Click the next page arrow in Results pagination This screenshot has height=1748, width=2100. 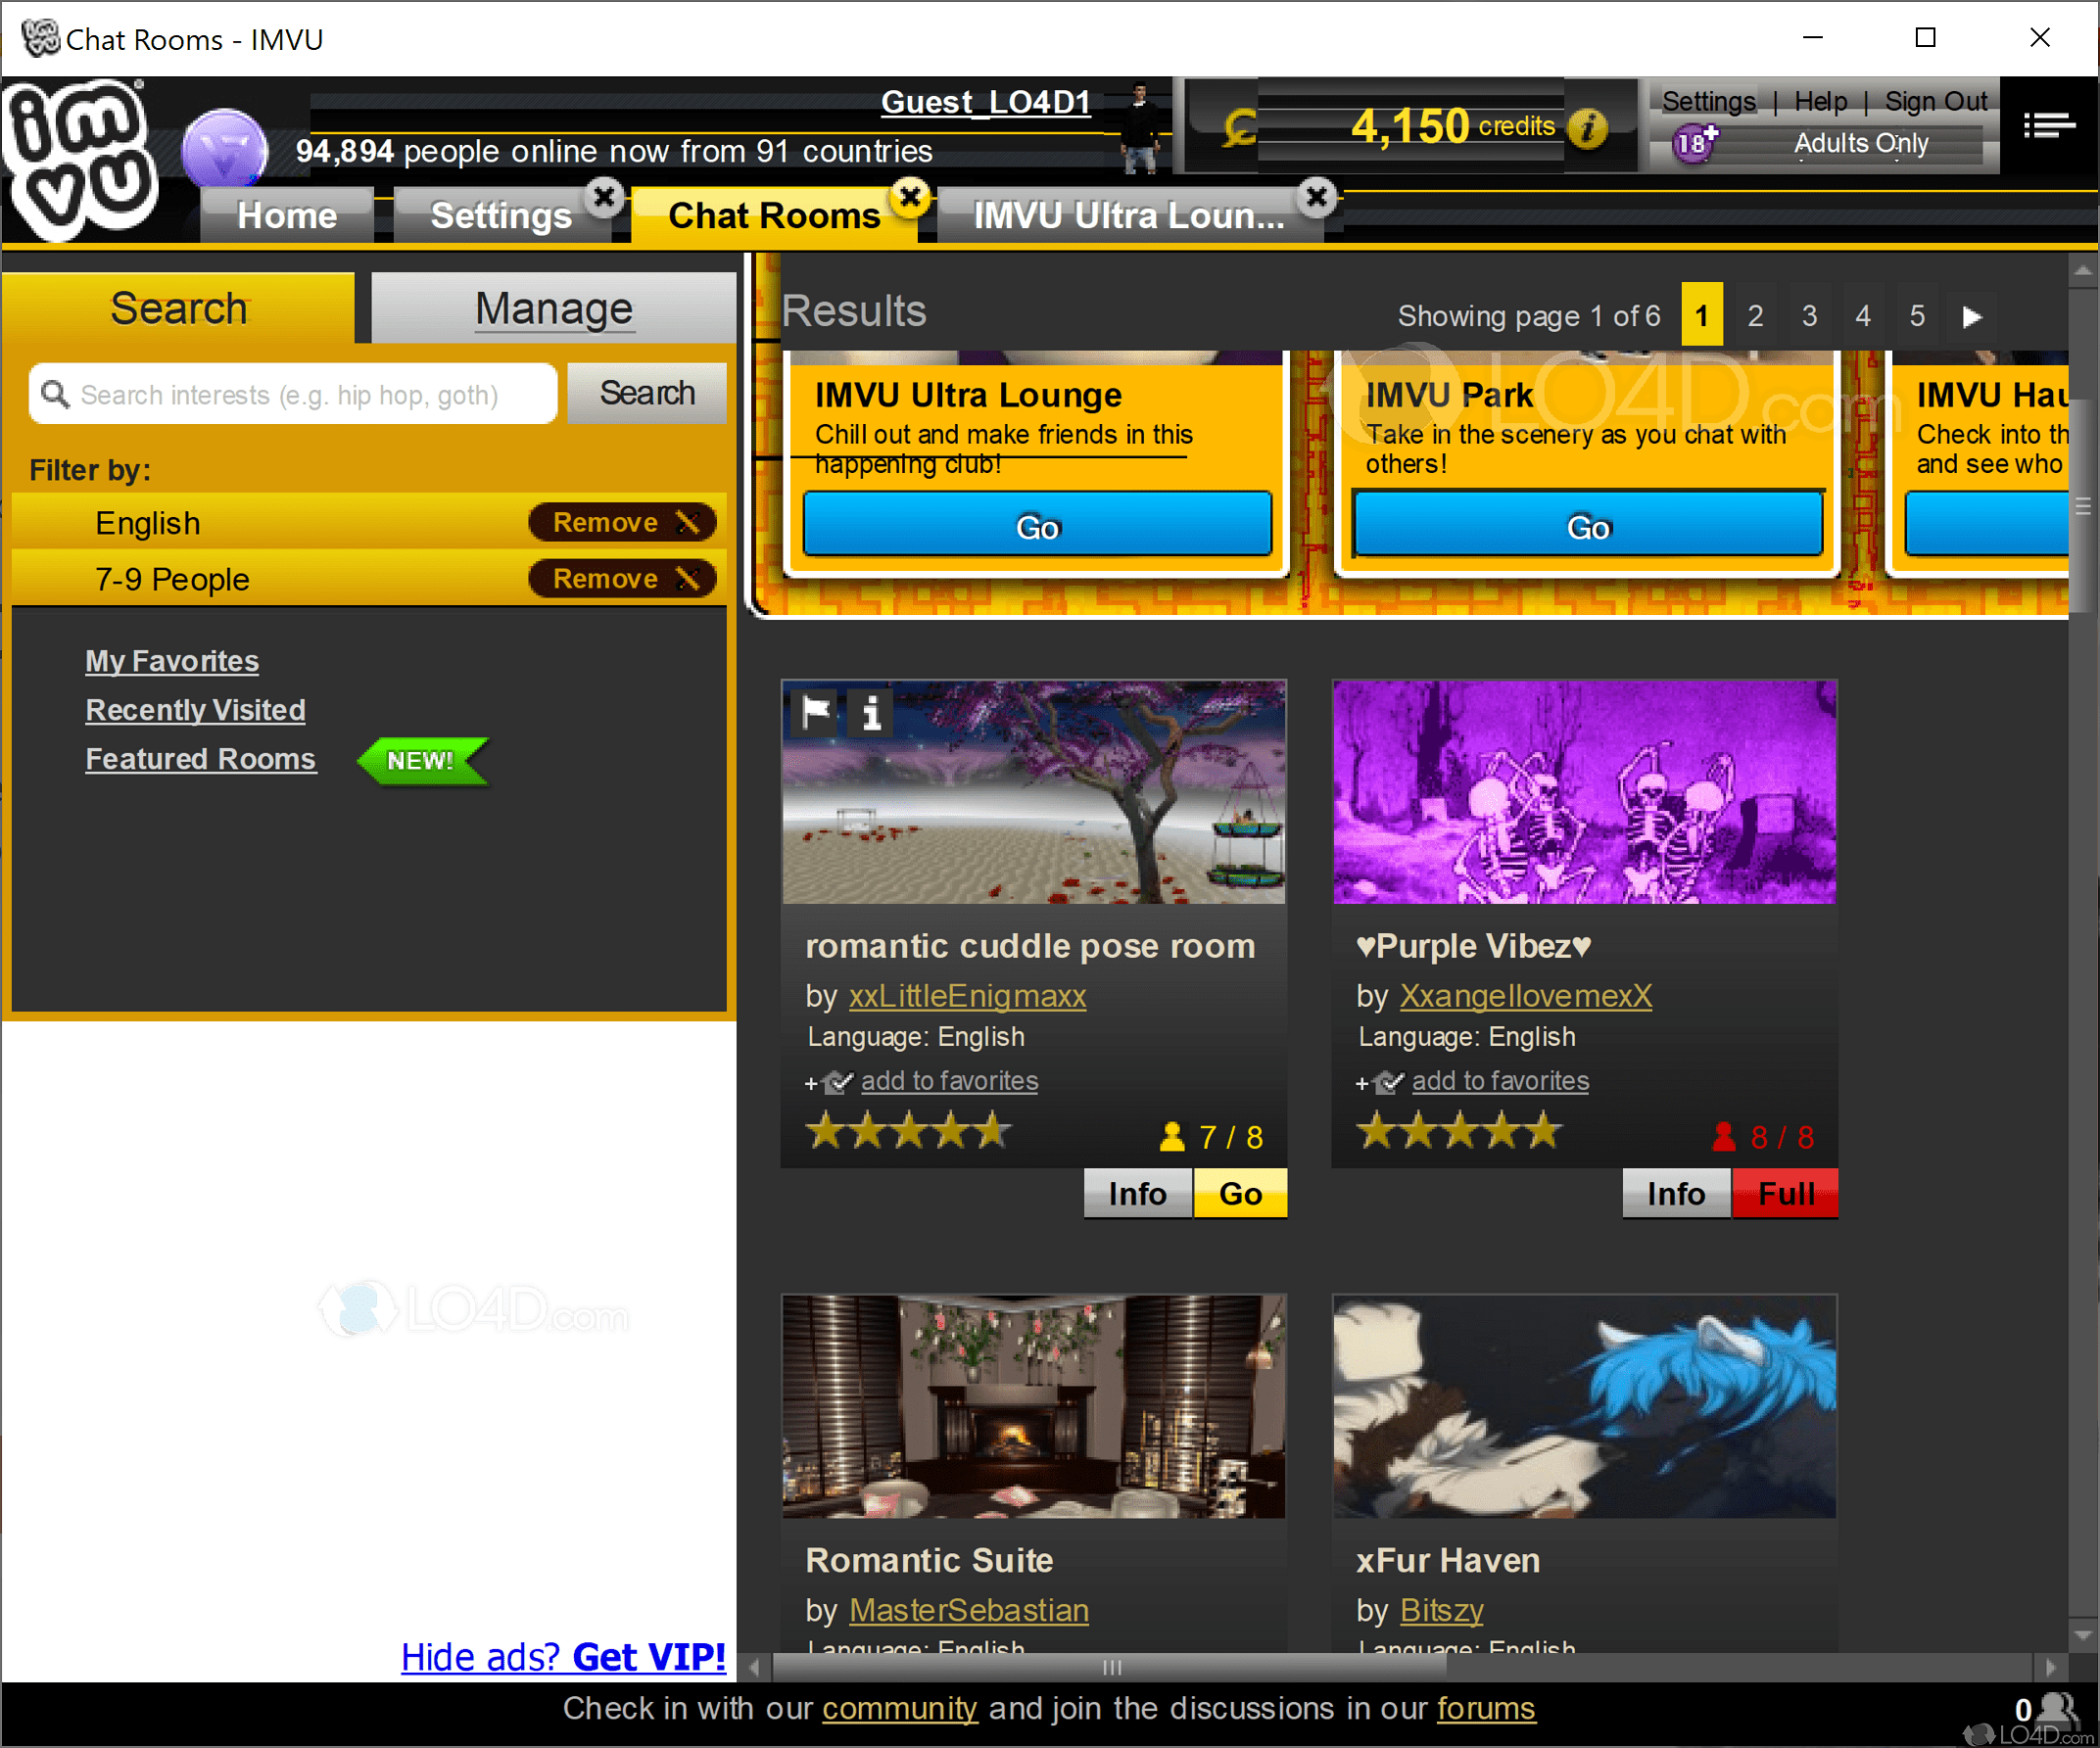[1971, 315]
